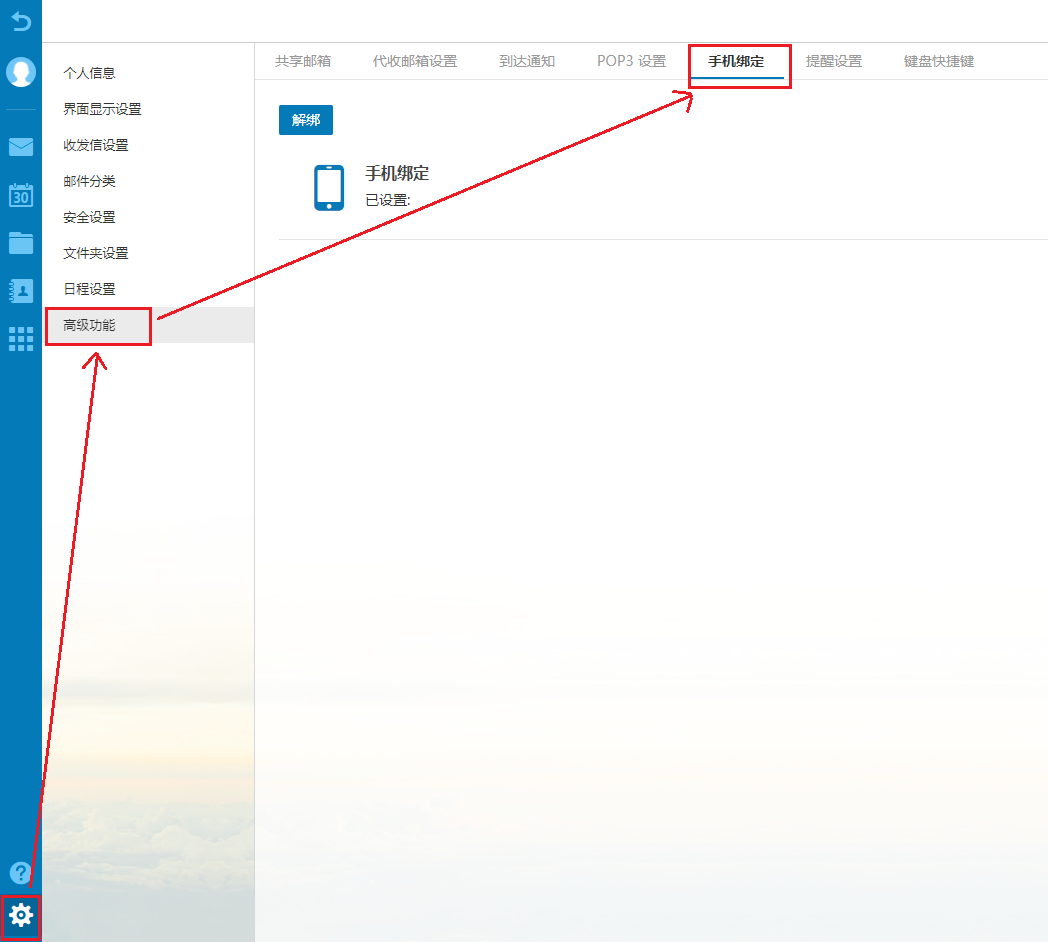Viewport: 1048px width, 942px height.
Task: Click the back arrow icon in sidebar
Action: coord(21,20)
